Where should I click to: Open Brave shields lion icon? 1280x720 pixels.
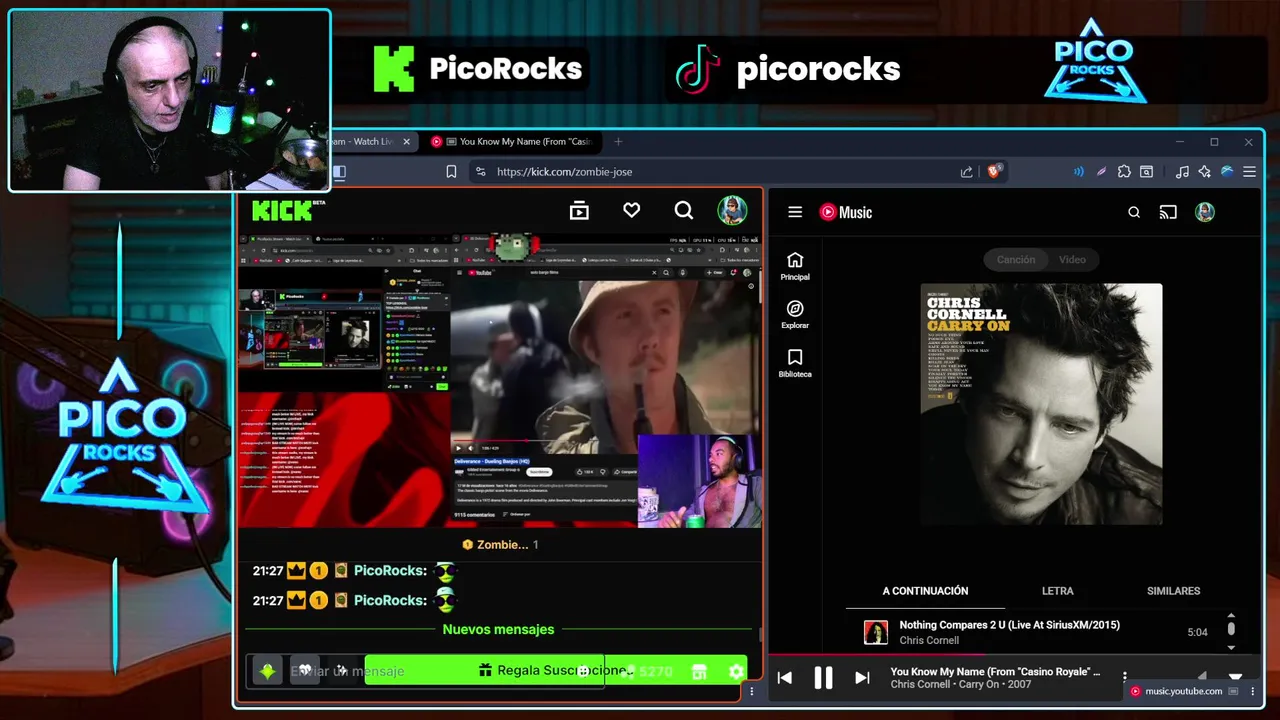click(993, 172)
